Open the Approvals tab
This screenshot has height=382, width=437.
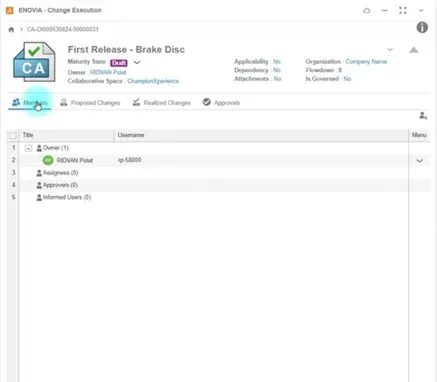221,103
